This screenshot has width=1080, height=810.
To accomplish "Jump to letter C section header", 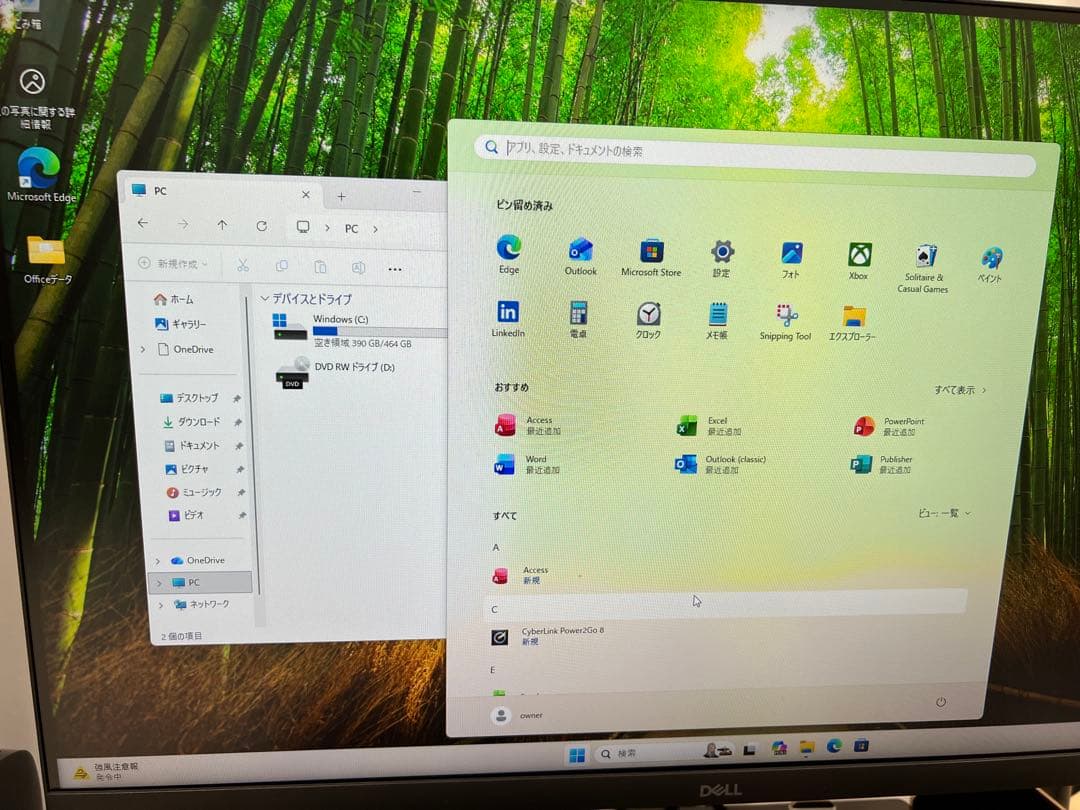I will (495, 609).
